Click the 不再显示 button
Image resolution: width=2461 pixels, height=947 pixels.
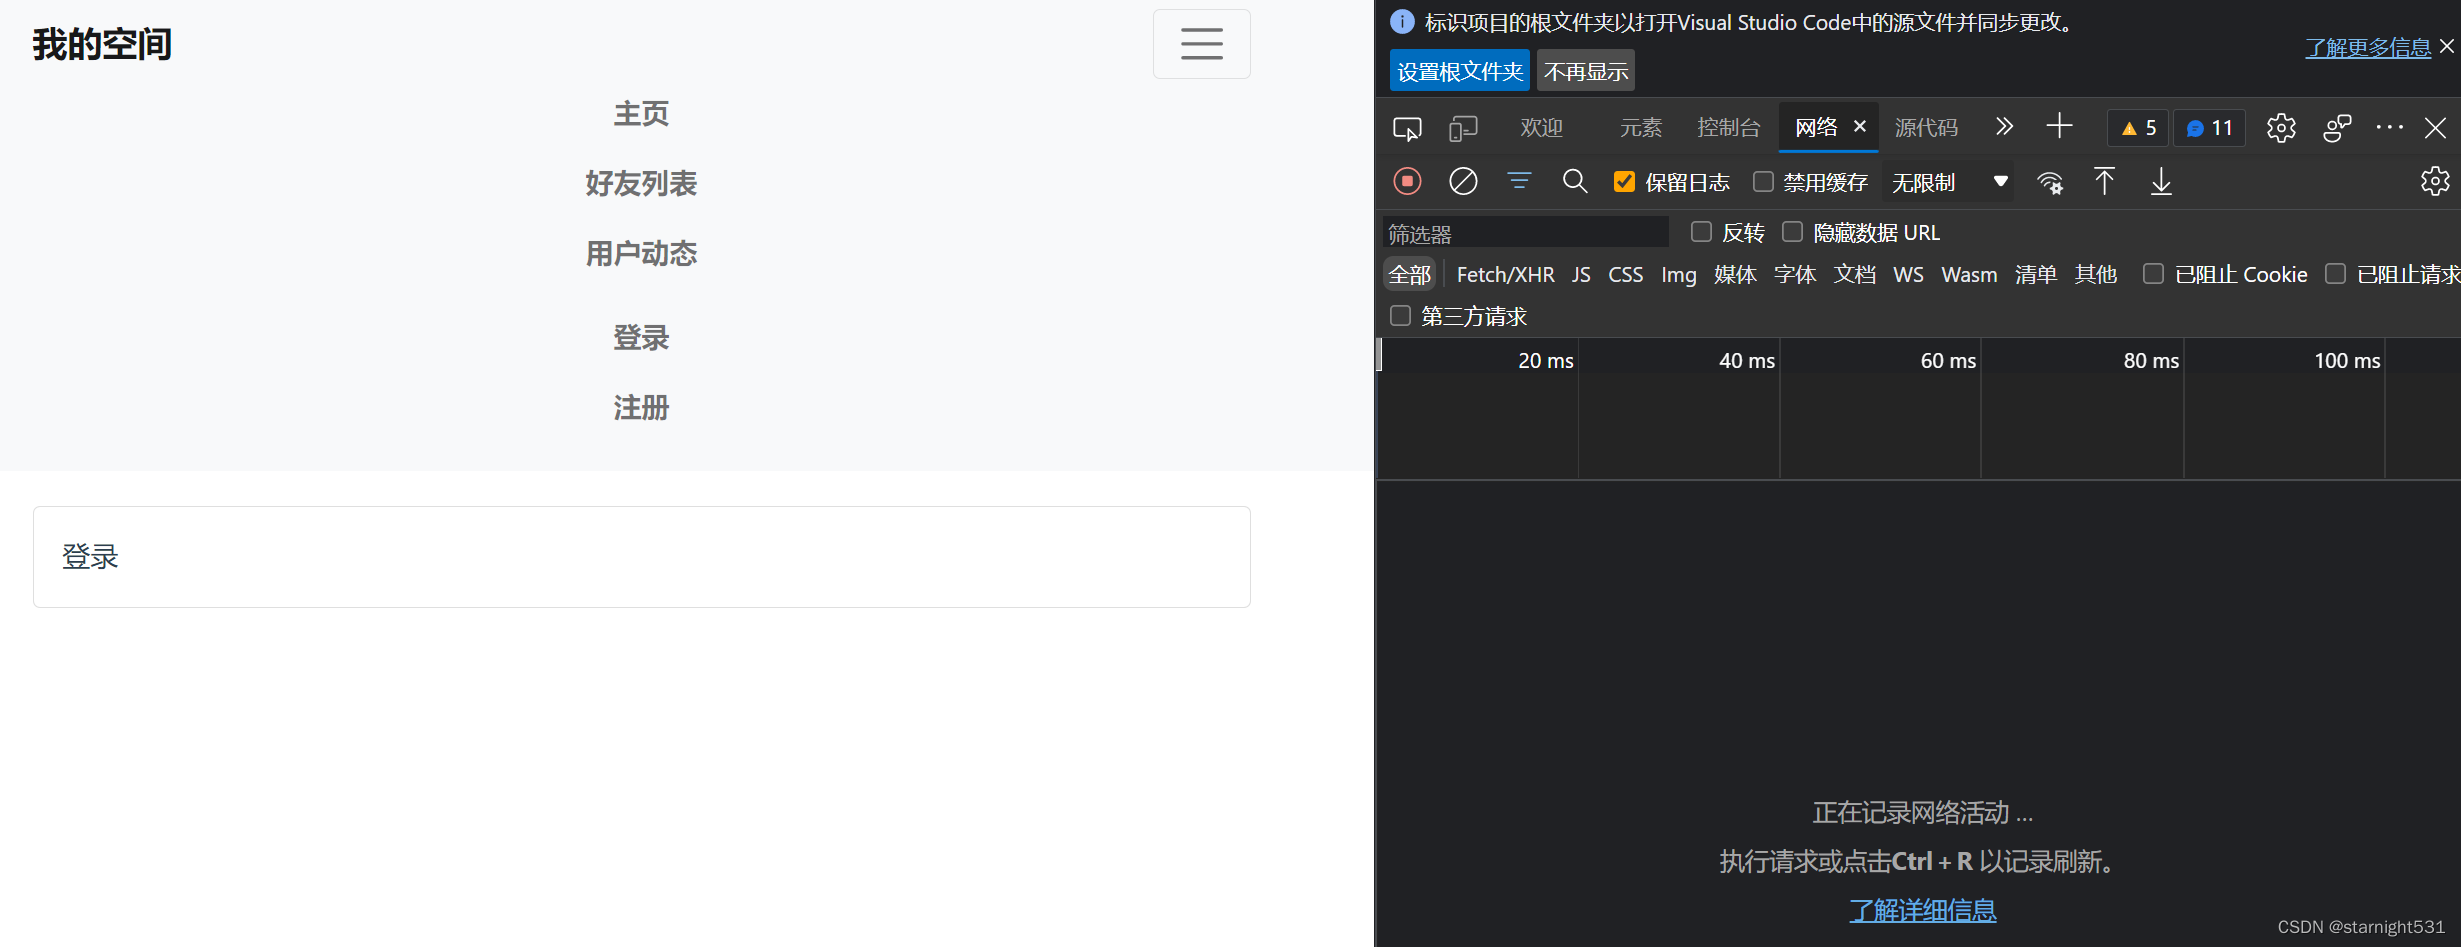pos(1586,71)
